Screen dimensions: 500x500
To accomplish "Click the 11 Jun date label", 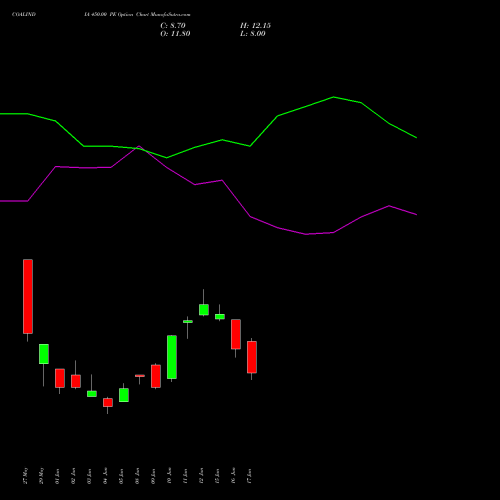I will coord(186,476).
